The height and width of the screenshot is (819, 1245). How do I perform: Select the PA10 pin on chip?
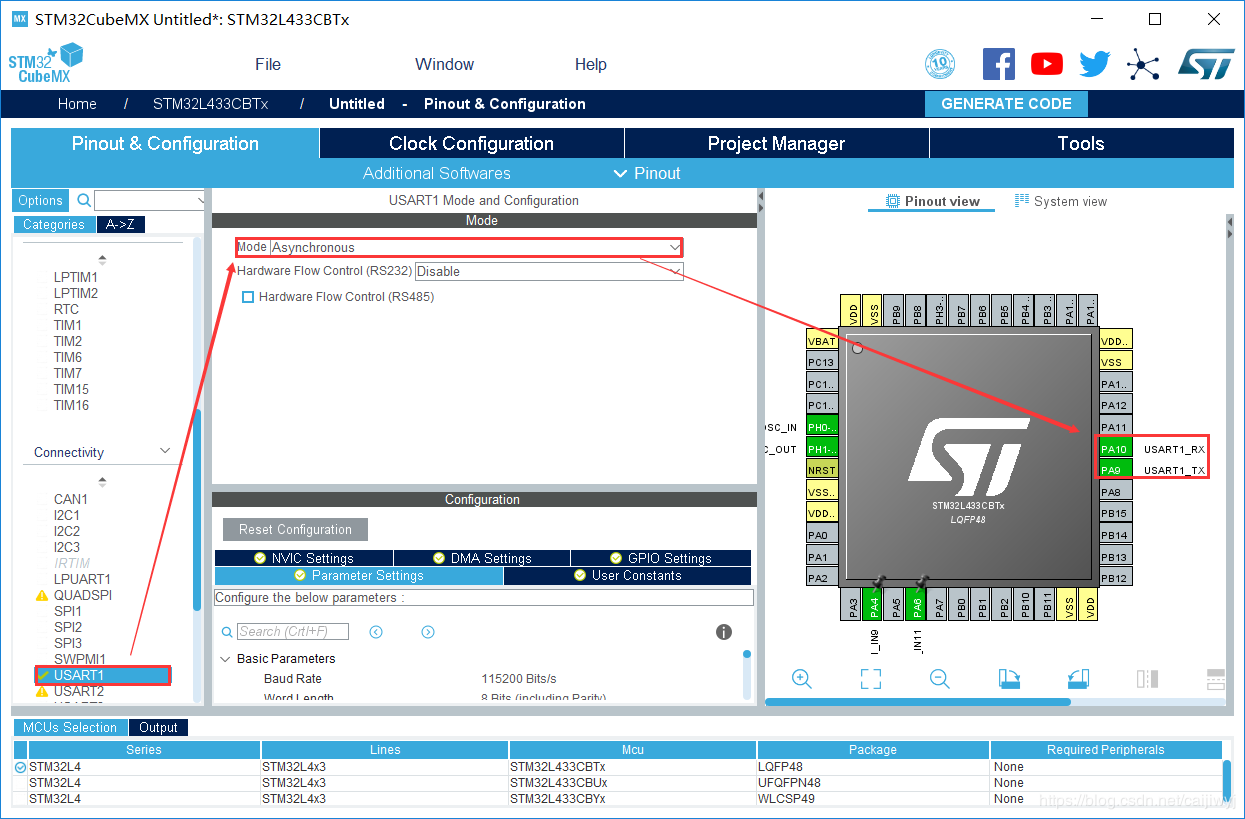pos(1115,449)
